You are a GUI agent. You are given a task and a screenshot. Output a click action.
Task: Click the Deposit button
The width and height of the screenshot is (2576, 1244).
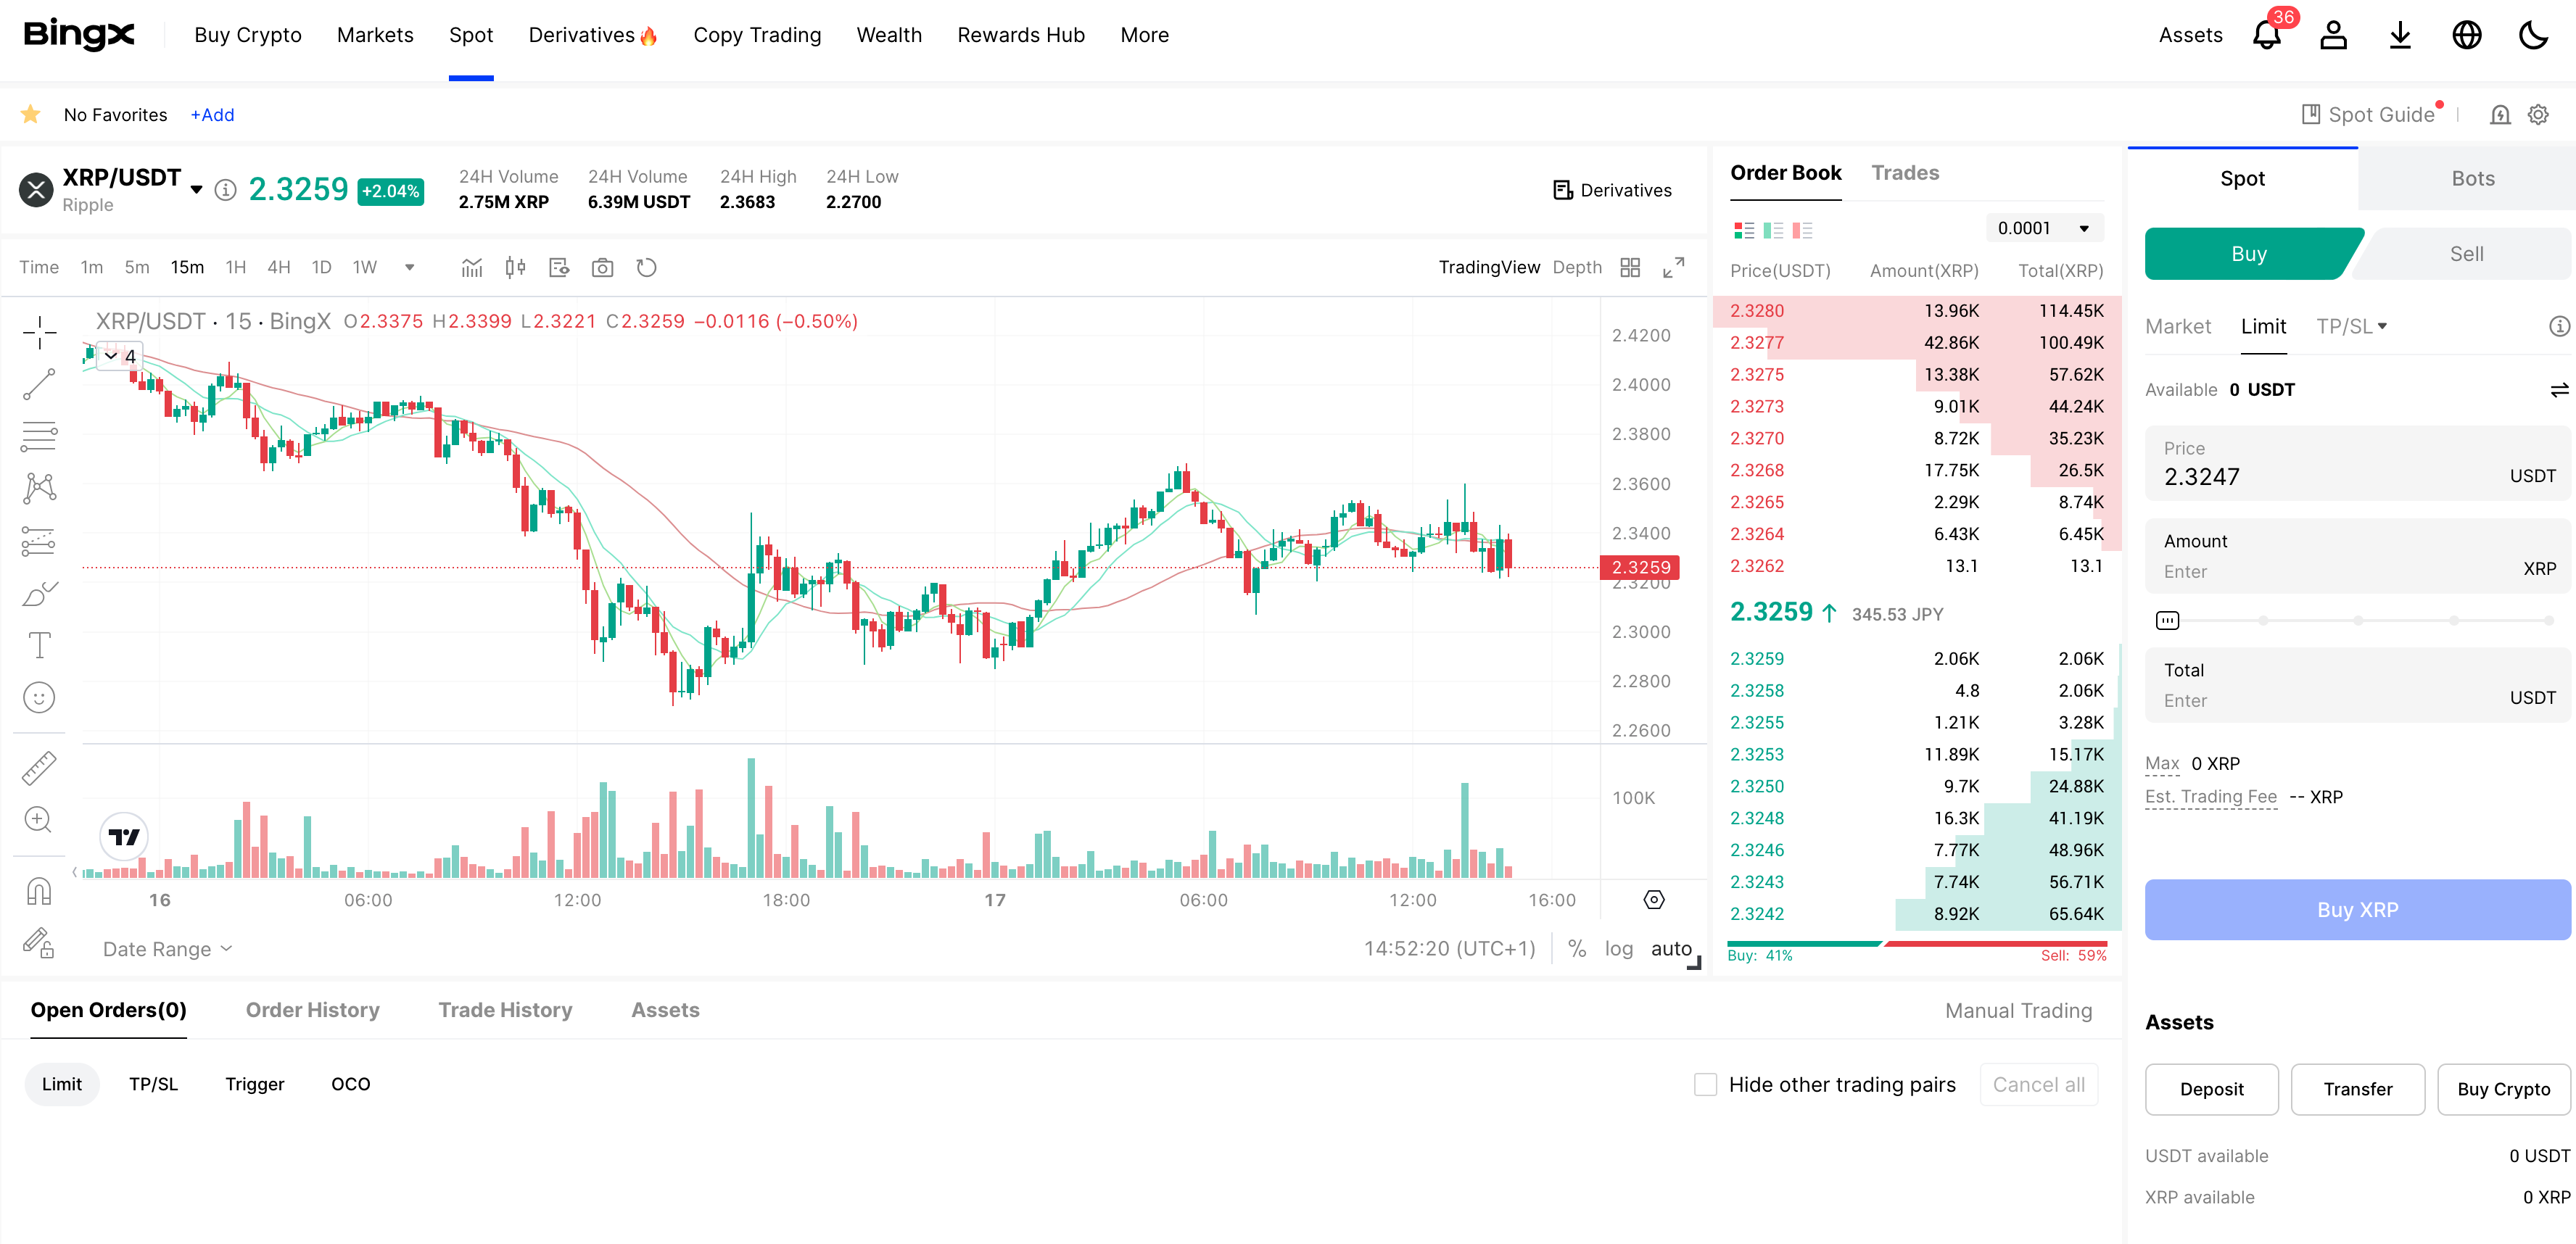2211,1088
